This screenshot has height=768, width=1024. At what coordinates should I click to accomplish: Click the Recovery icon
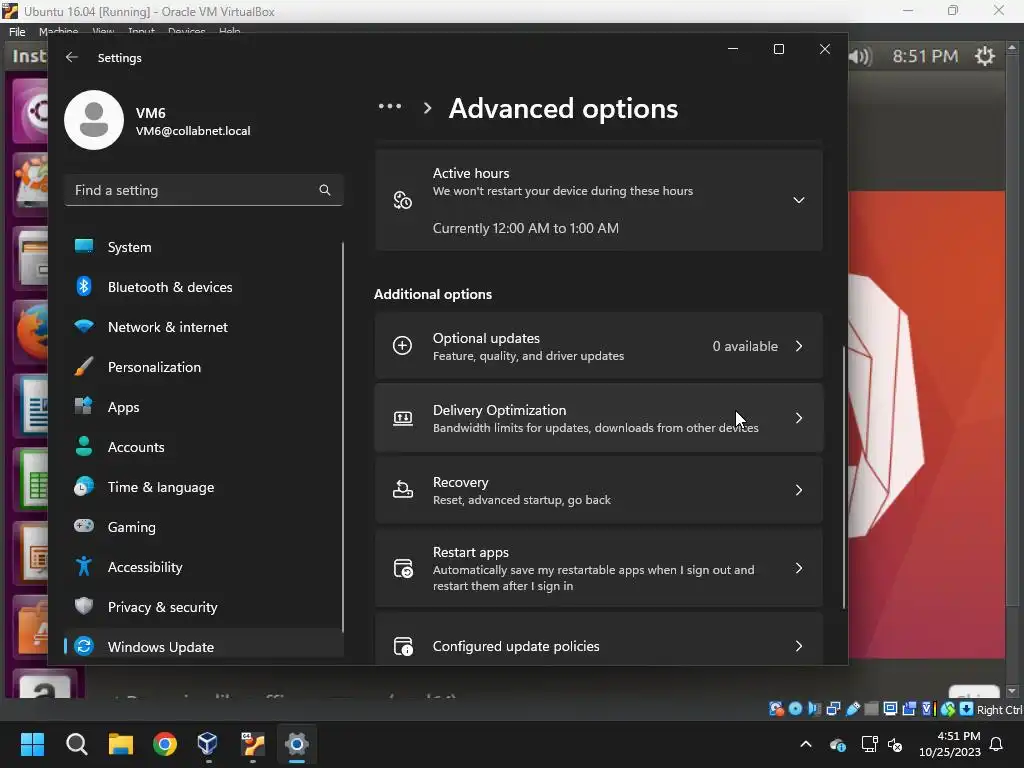point(402,490)
